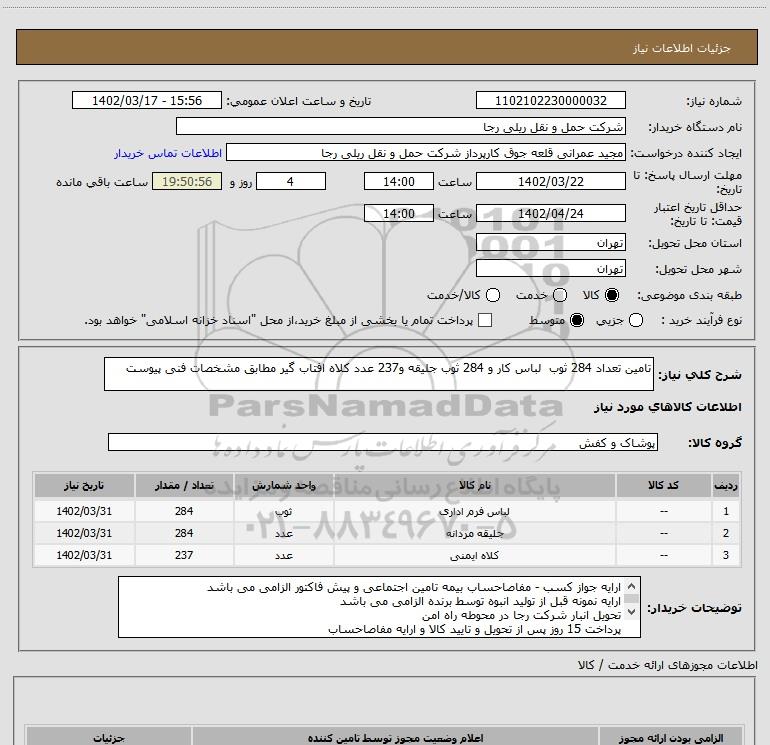Click unit ثوب in the first row
The image size is (770, 745).
point(284,511)
